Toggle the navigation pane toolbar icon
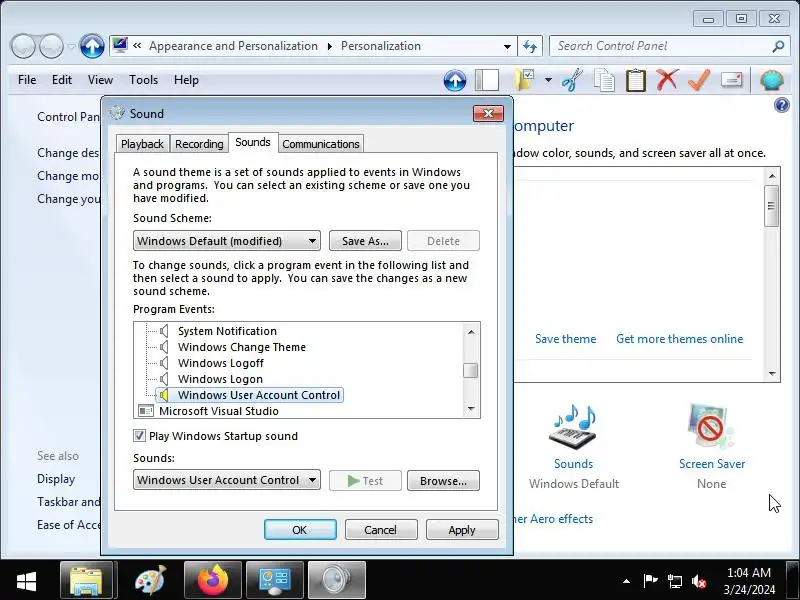Viewport: 800px width, 600px height. point(487,81)
